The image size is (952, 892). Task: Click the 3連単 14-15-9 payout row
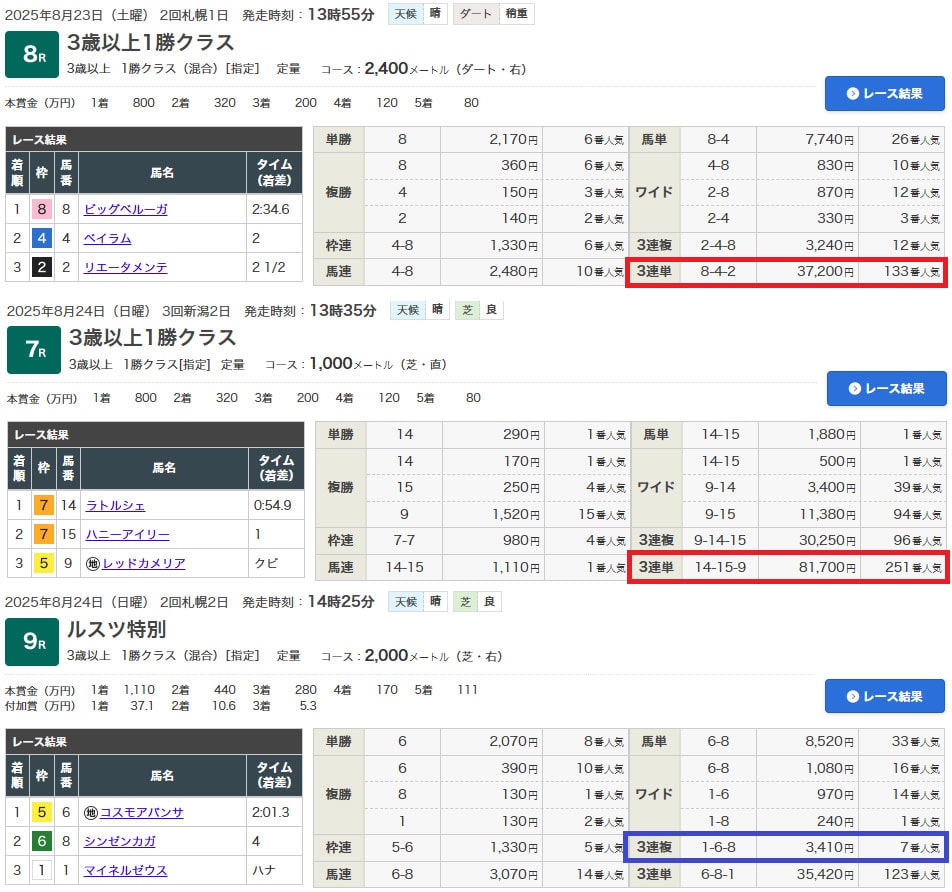[x=786, y=567]
